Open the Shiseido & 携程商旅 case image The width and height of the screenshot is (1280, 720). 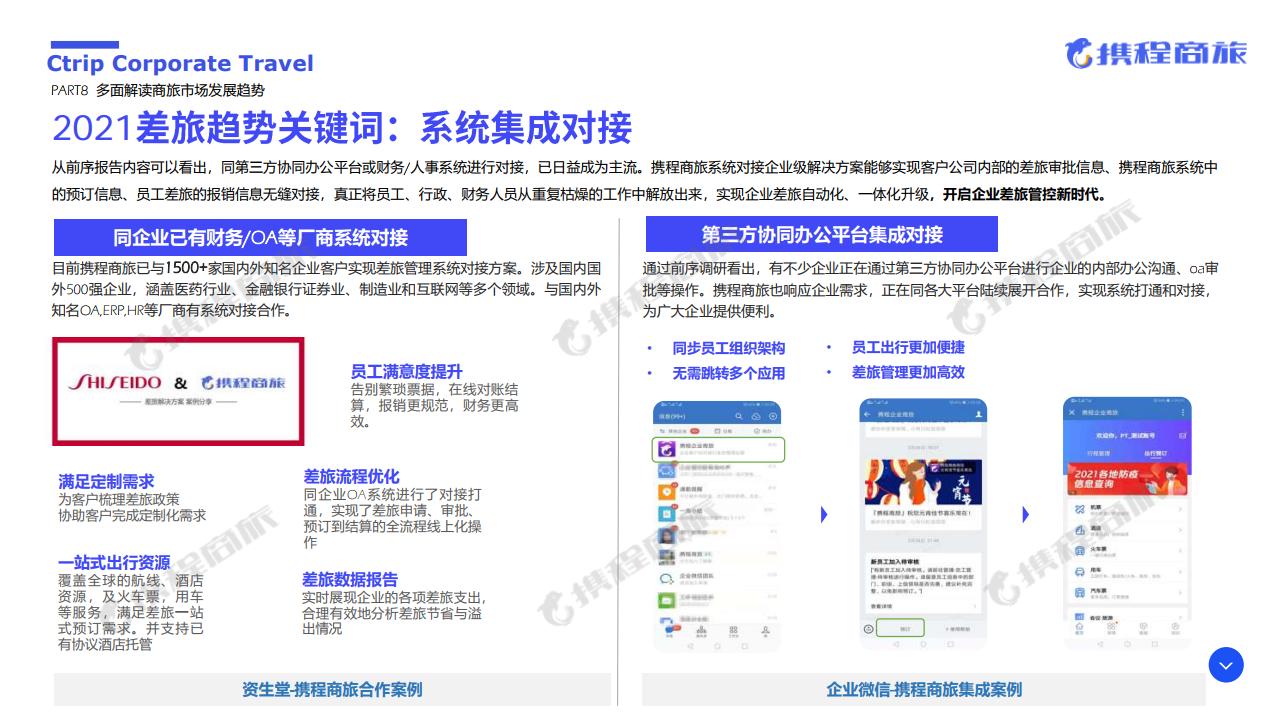point(179,392)
